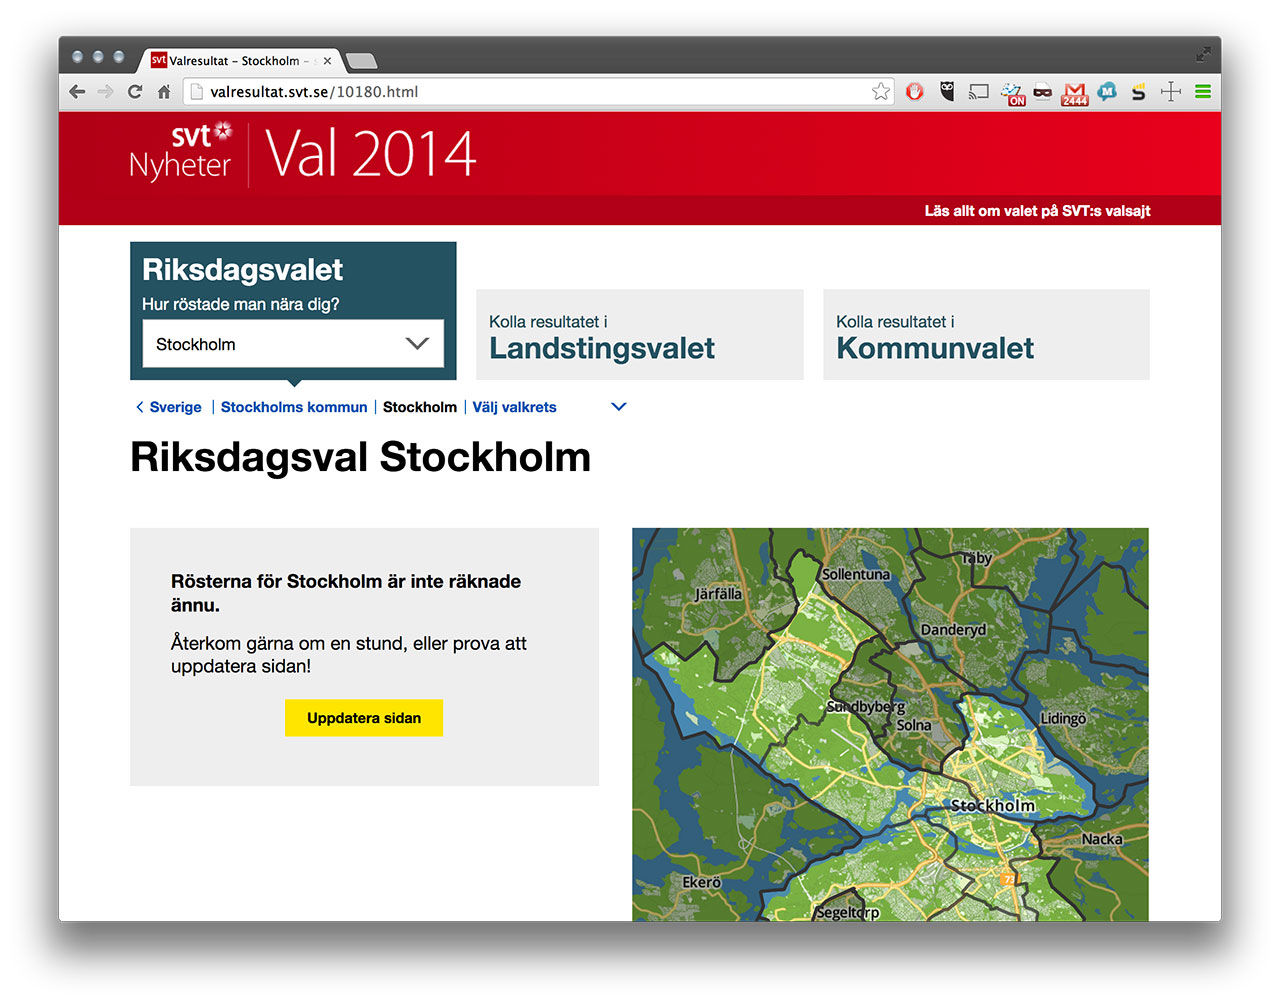1280x1003 pixels.
Task: Open the incognito mask extension icon
Action: [1042, 91]
